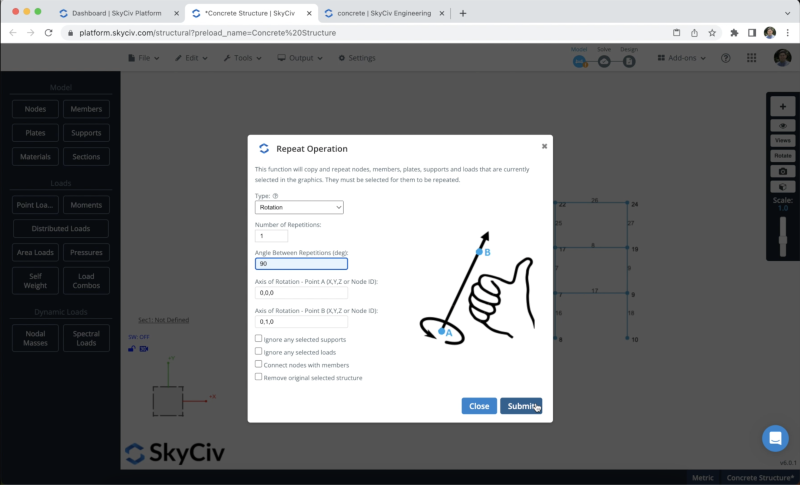Open the Moments panel
The image size is (800, 485).
[x=86, y=205]
